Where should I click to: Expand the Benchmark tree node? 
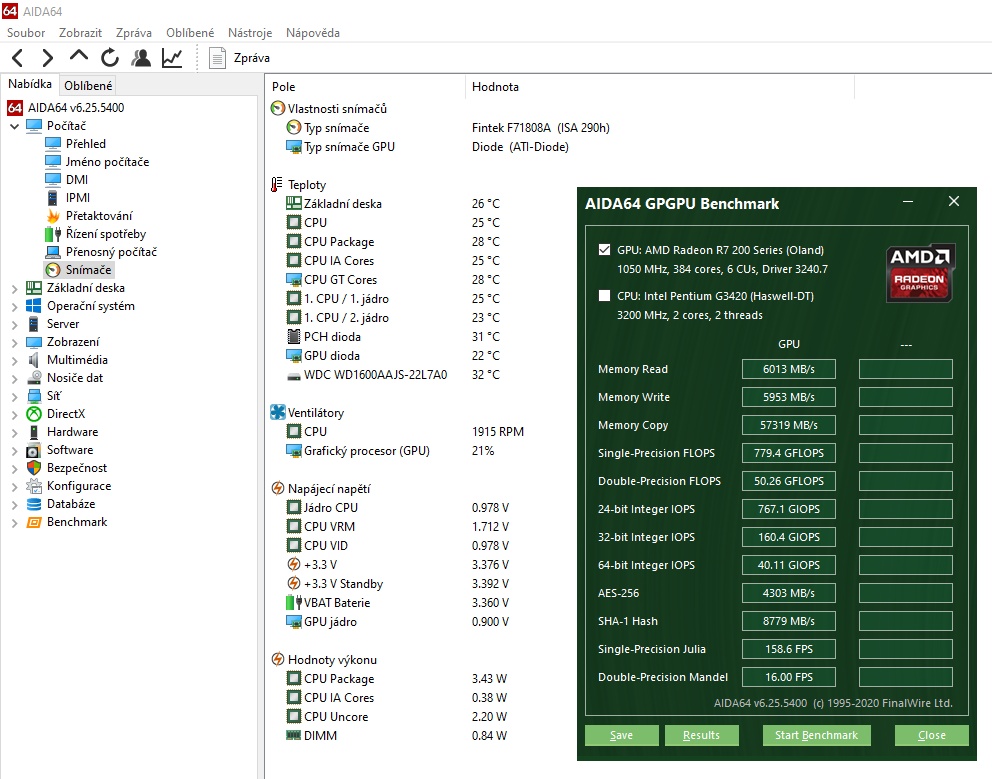pyautogui.click(x=14, y=522)
